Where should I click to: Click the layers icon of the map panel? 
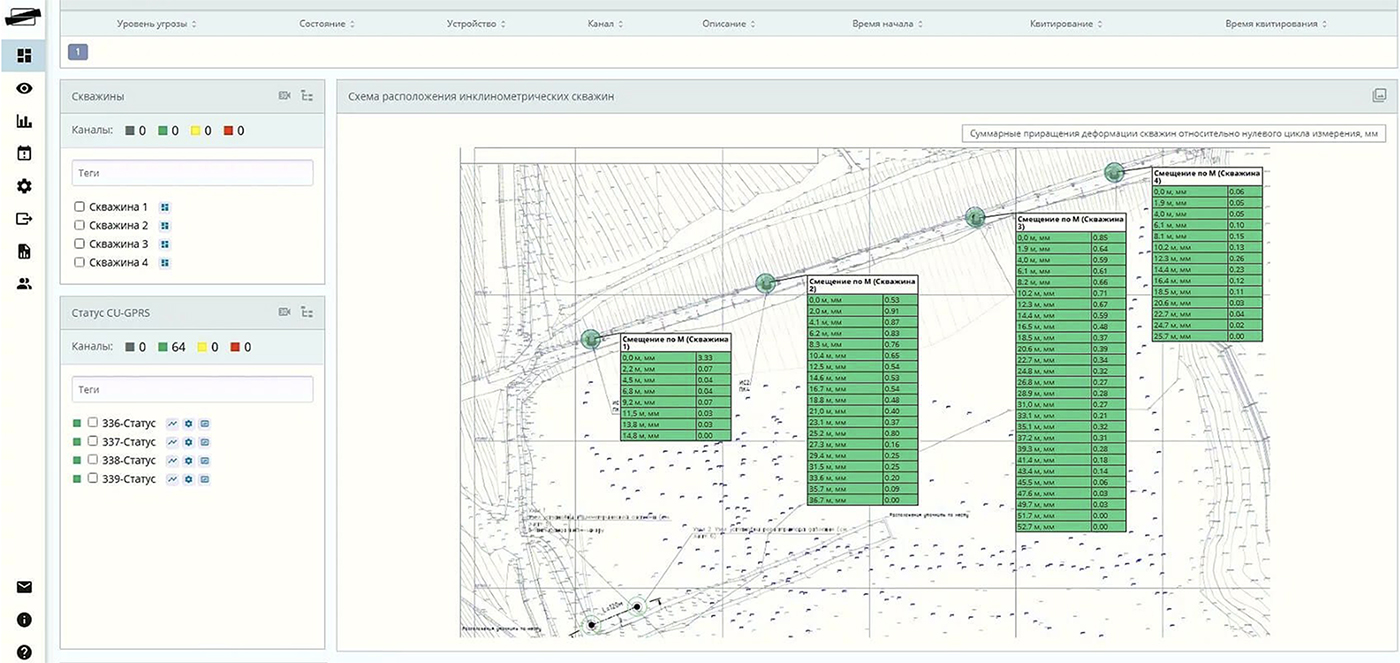click(1379, 96)
